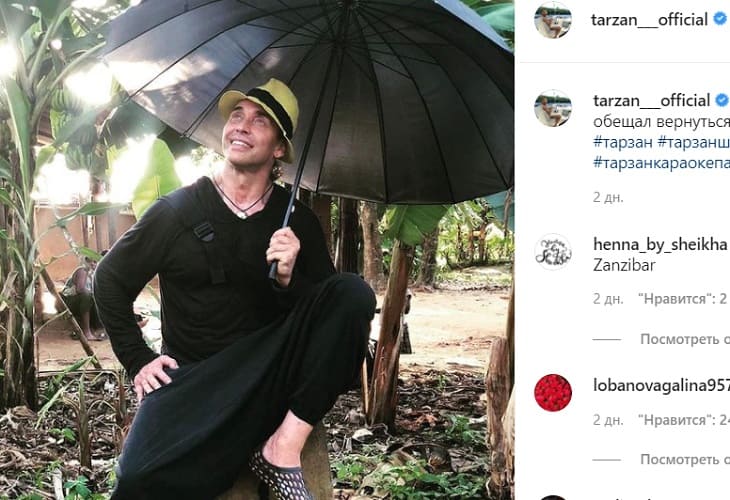Click the photo of the man holding an umbrella
Image resolution: width=730 pixels, height=500 pixels.
[x=257, y=250]
